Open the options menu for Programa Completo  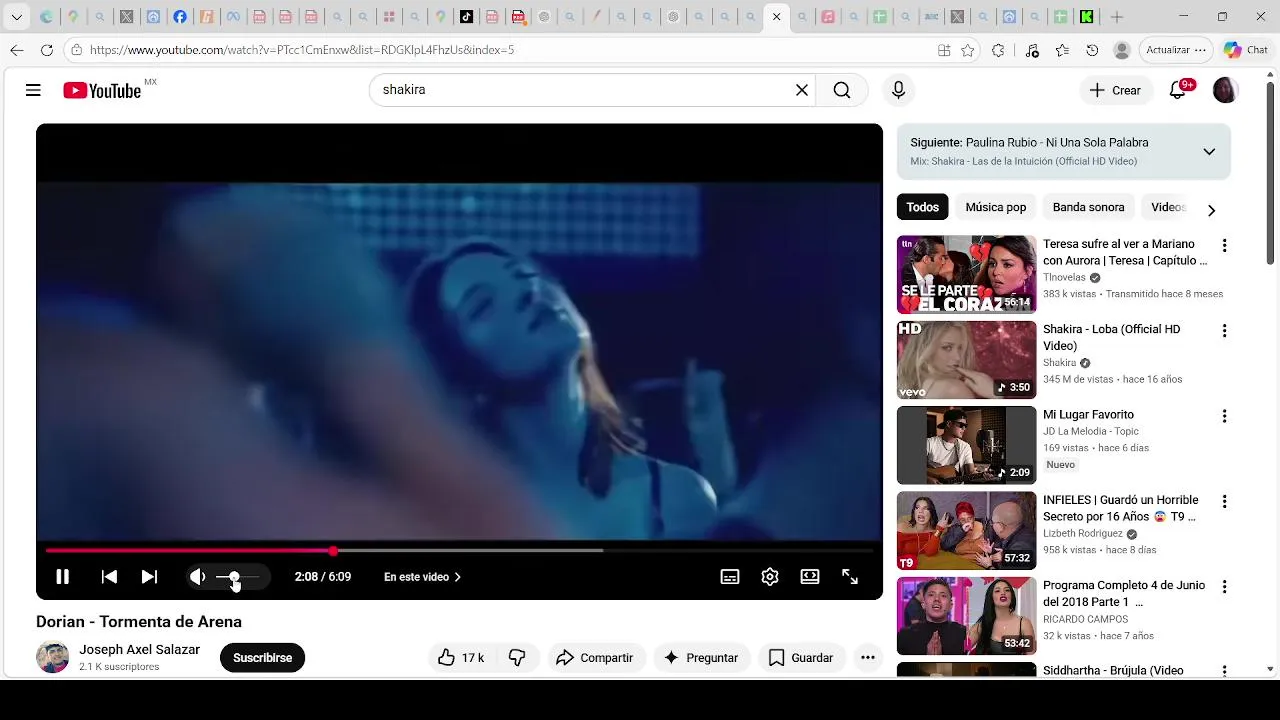tap(1224, 587)
